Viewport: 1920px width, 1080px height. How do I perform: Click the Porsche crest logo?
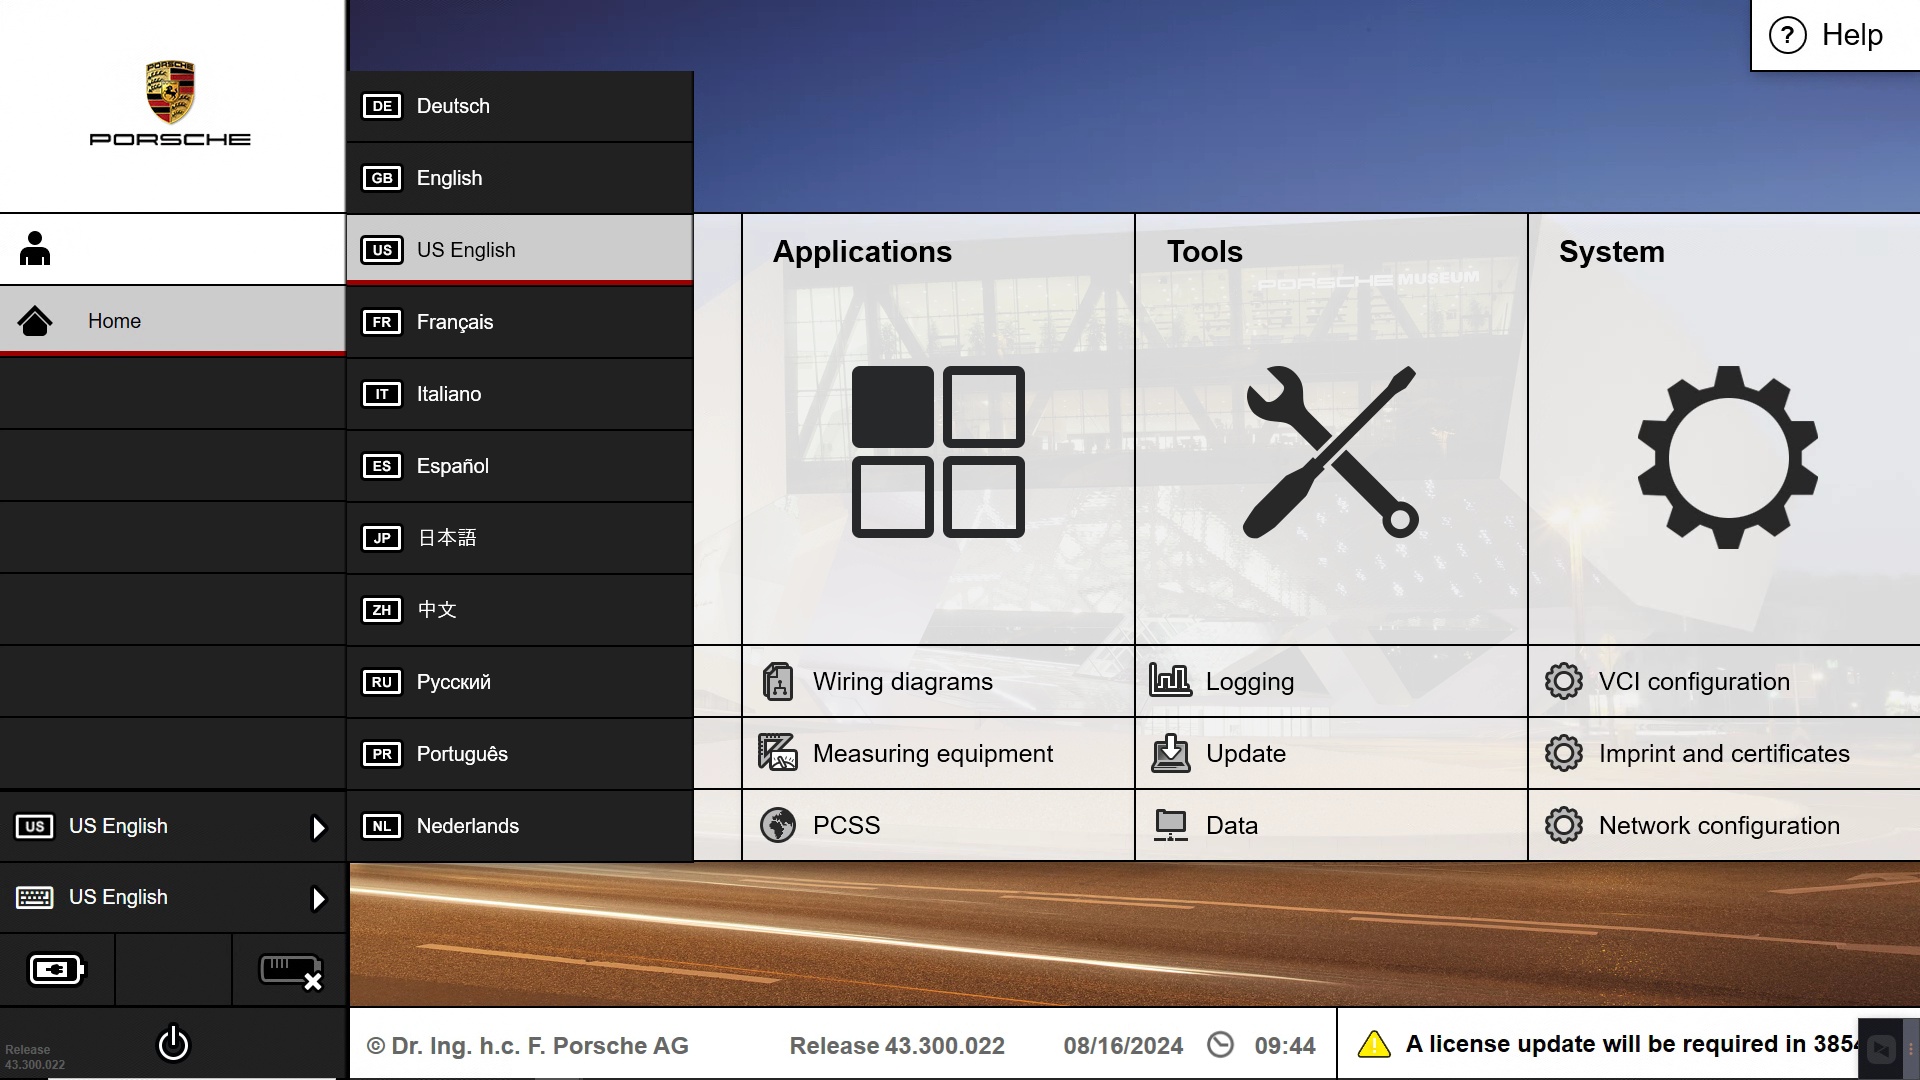point(170,92)
